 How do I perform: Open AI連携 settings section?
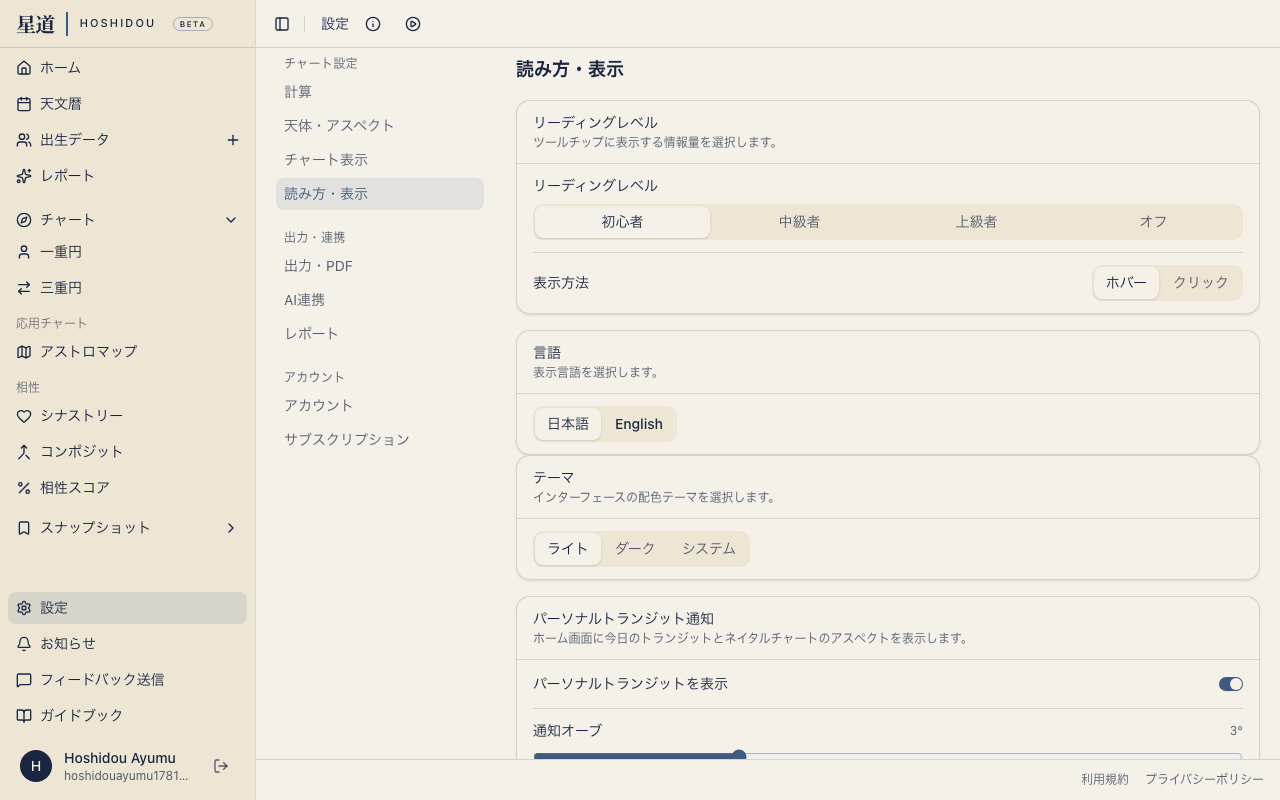tap(380, 300)
